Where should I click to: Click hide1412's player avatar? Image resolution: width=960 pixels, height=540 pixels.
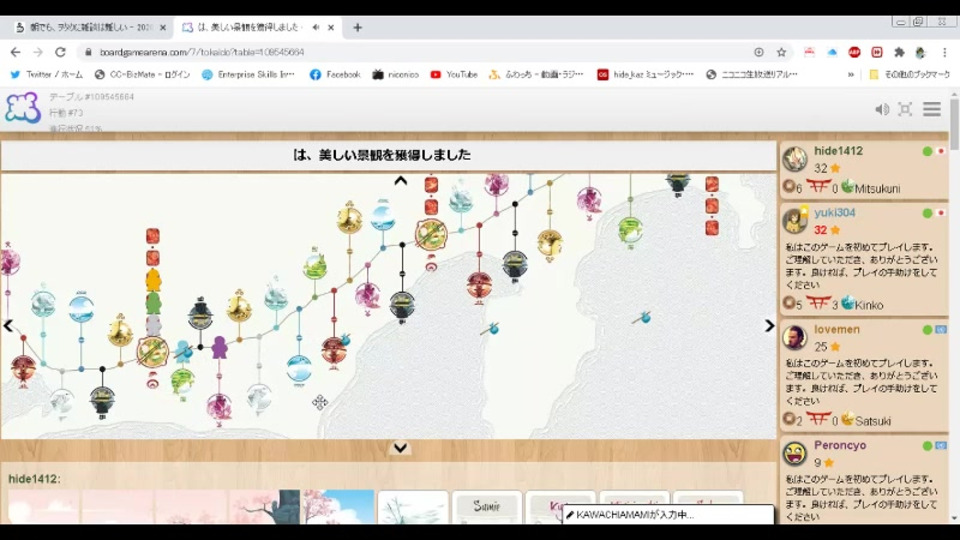tap(795, 160)
